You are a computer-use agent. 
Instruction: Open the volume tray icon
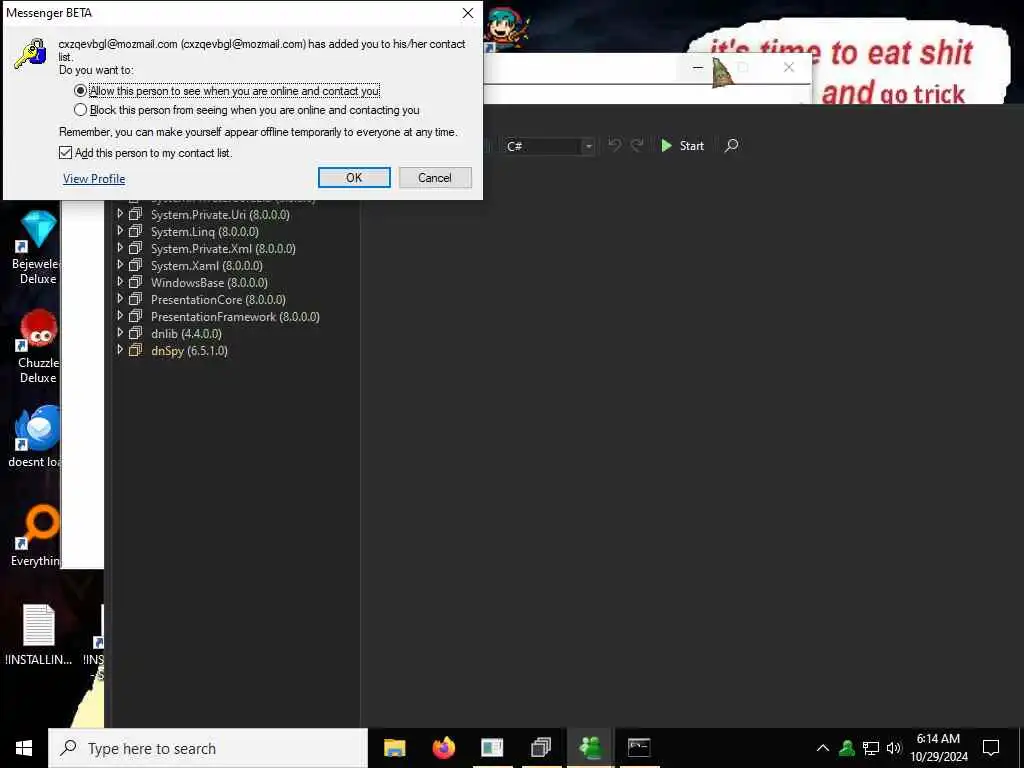pos(893,748)
